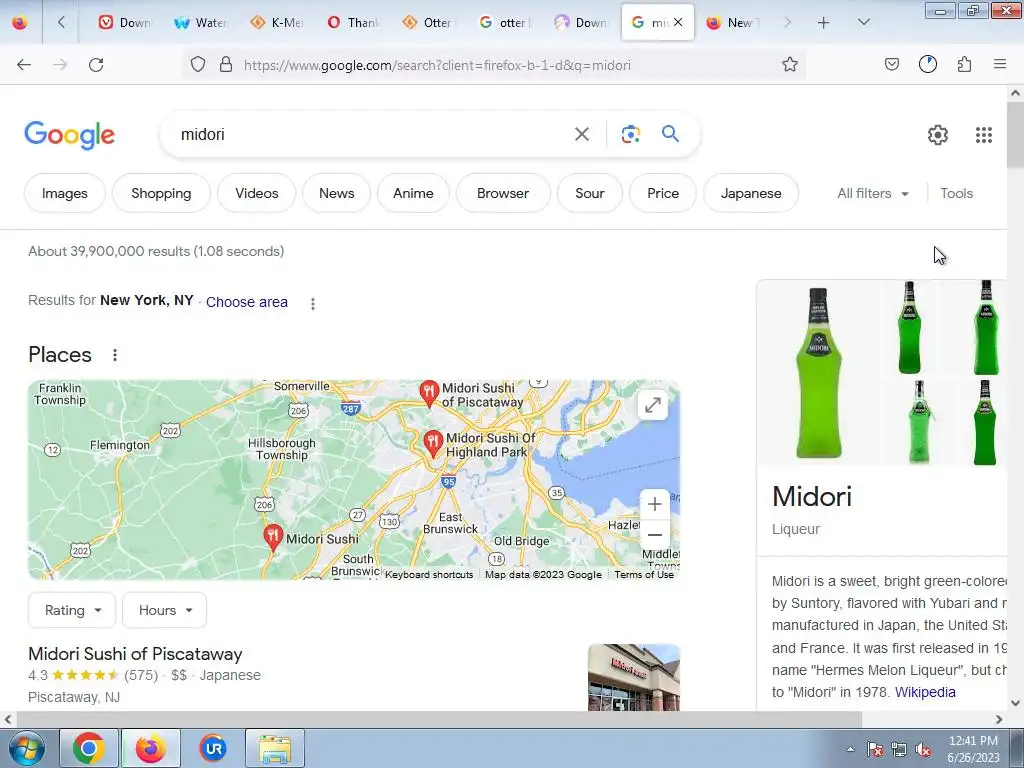The width and height of the screenshot is (1024, 768).
Task: Select the Sour filter chip
Action: click(x=590, y=193)
